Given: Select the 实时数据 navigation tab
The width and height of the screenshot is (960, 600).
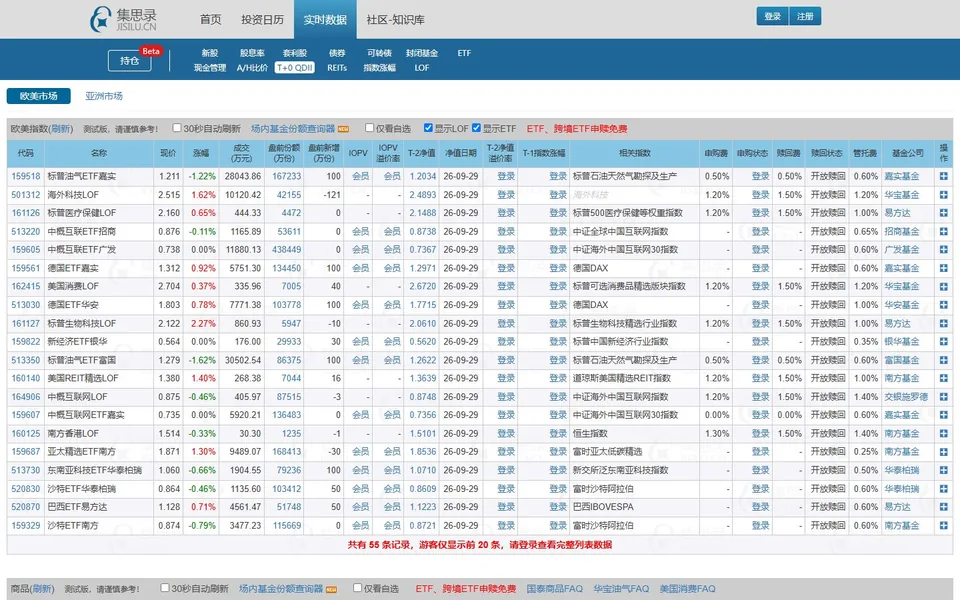Looking at the screenshot, I should coord(325,20).
